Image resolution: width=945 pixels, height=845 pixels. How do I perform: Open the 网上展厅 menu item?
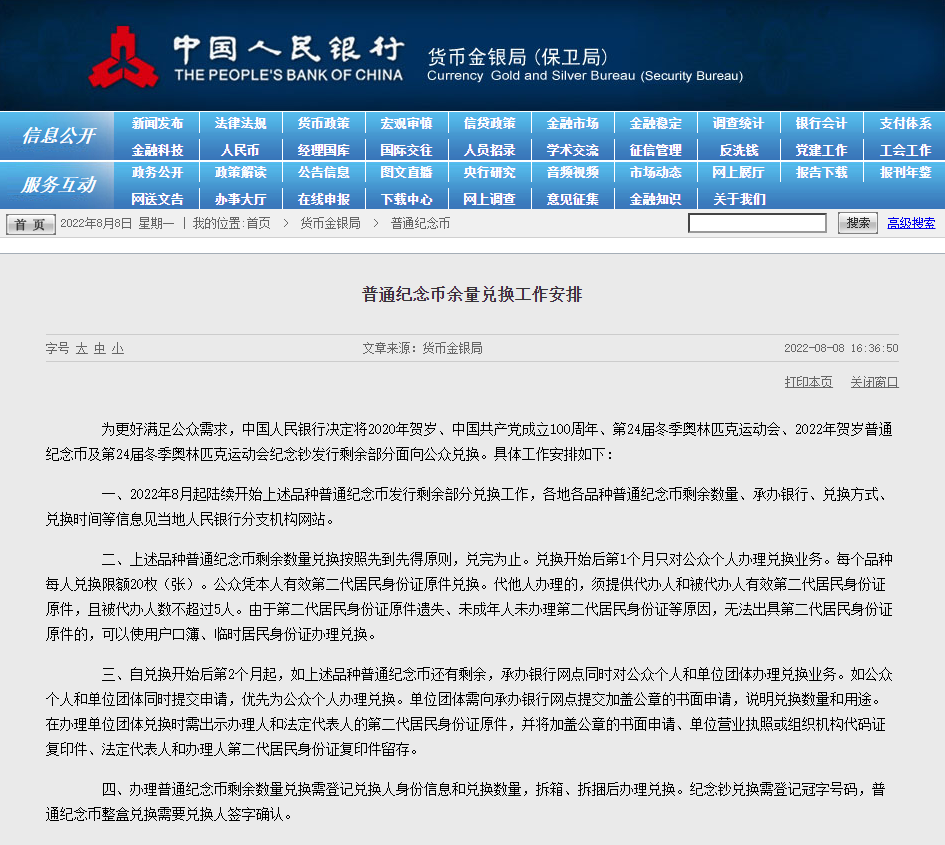click(x=739, y=172)
